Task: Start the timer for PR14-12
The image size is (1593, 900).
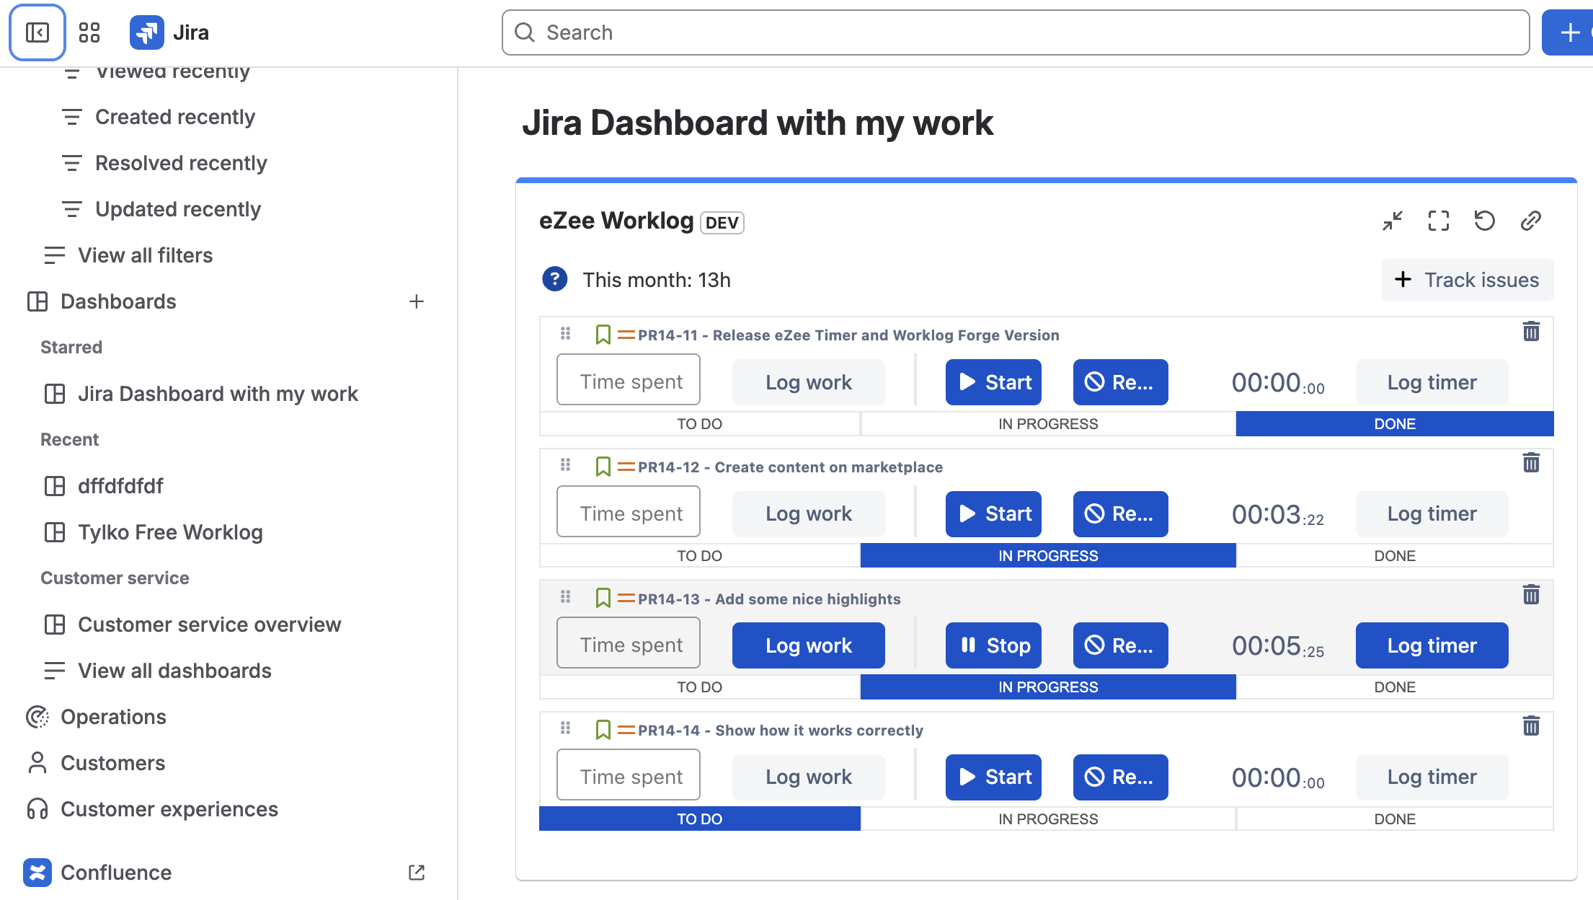Action: tap(994, 514)
